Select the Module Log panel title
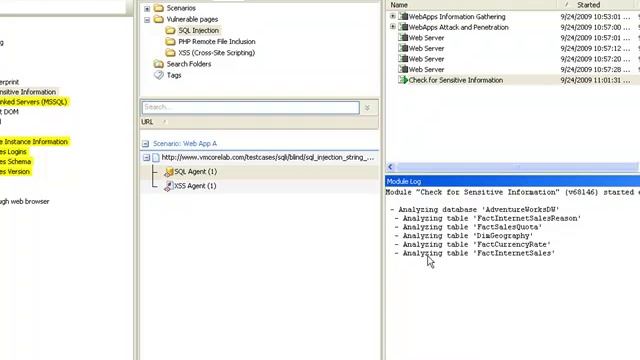 tap(404, 182)
